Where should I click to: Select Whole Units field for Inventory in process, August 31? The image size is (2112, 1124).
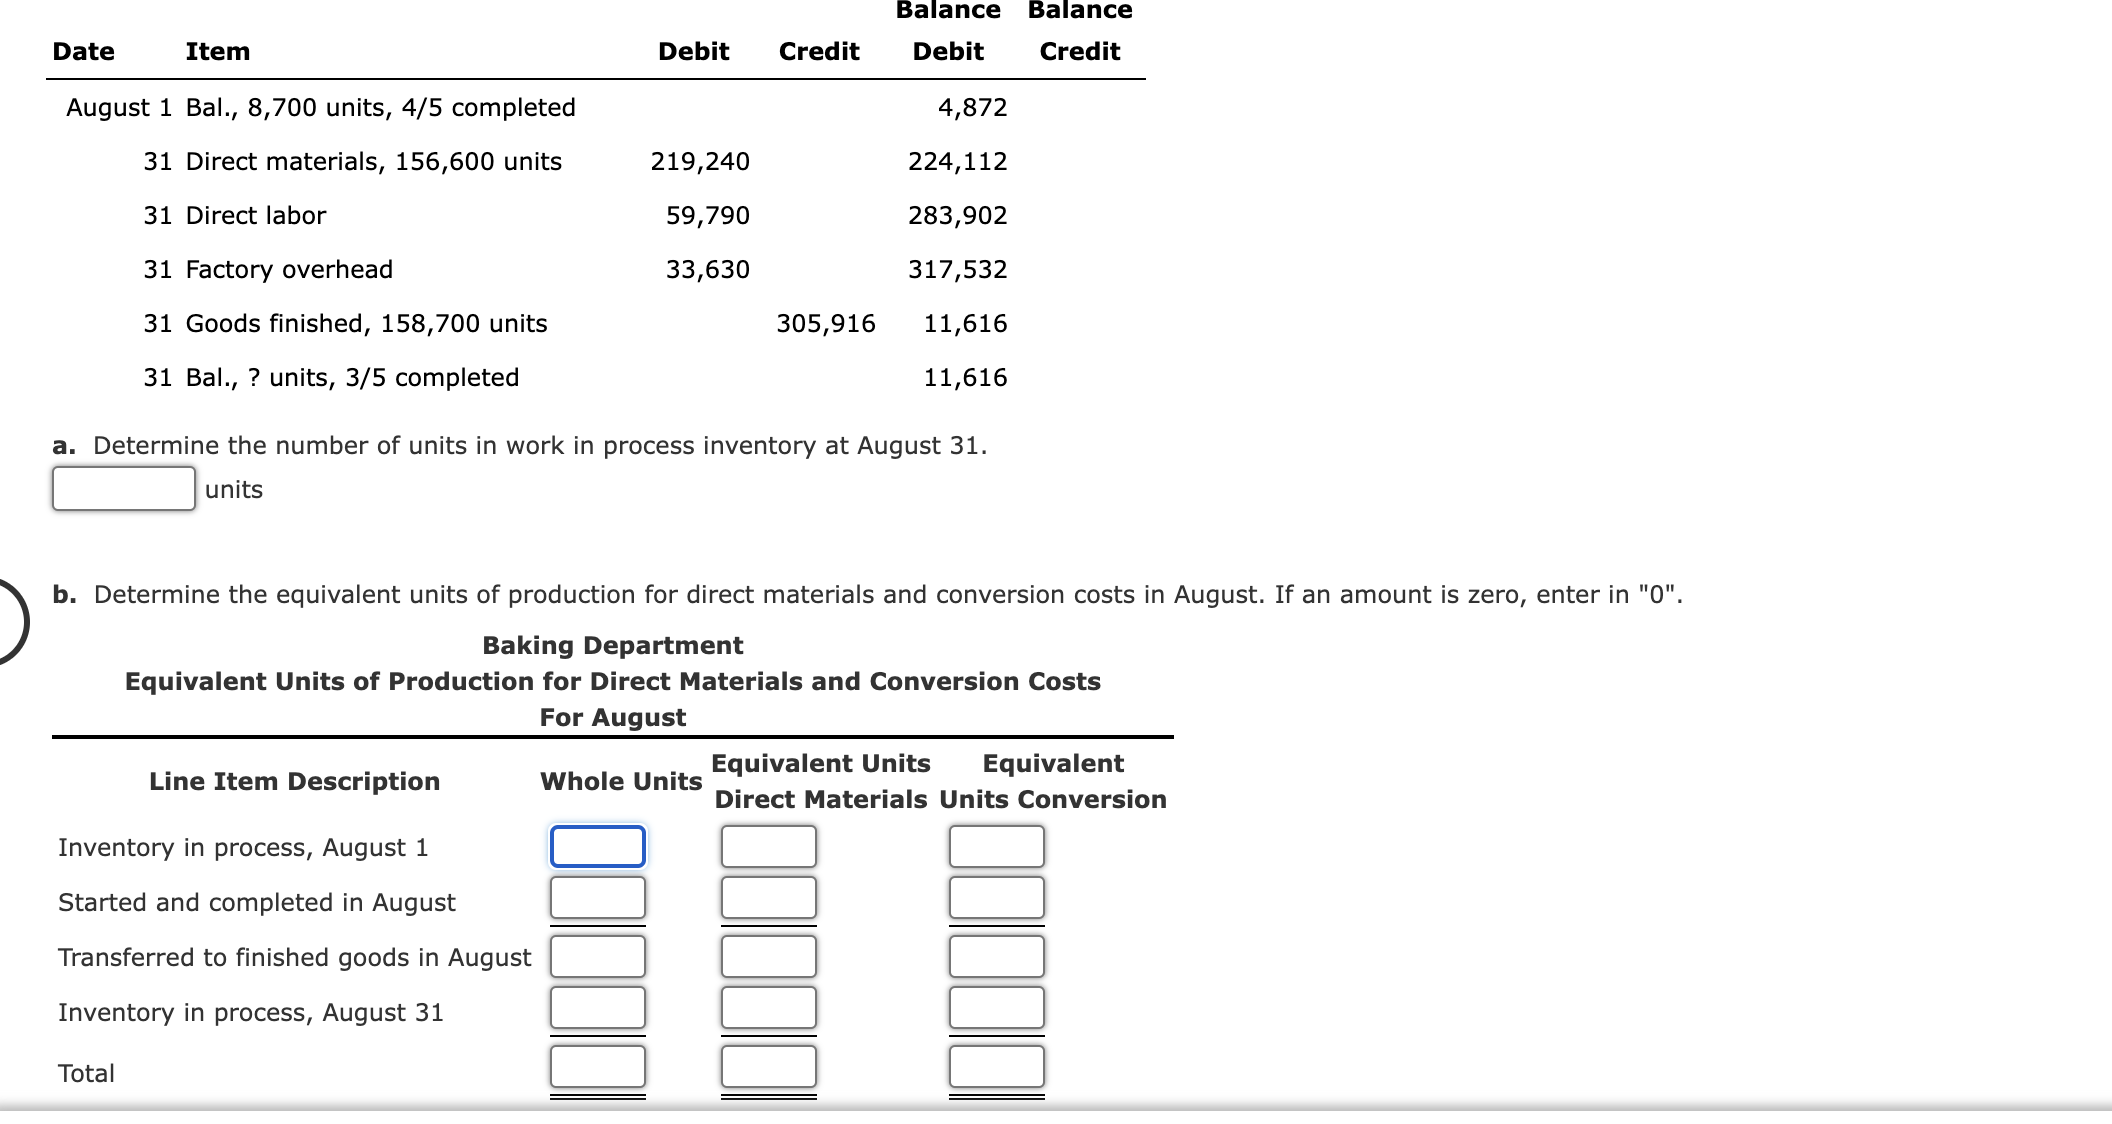(597, 1008)
